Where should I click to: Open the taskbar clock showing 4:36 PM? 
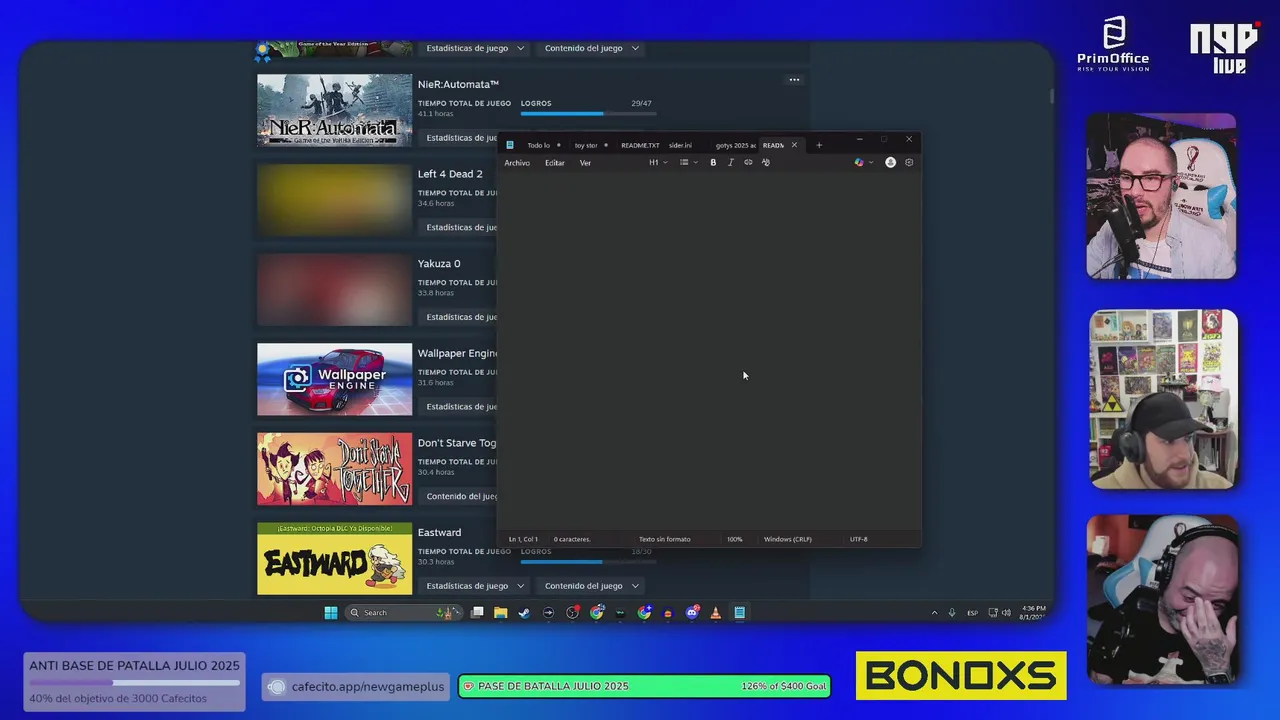coord(1033,612)
